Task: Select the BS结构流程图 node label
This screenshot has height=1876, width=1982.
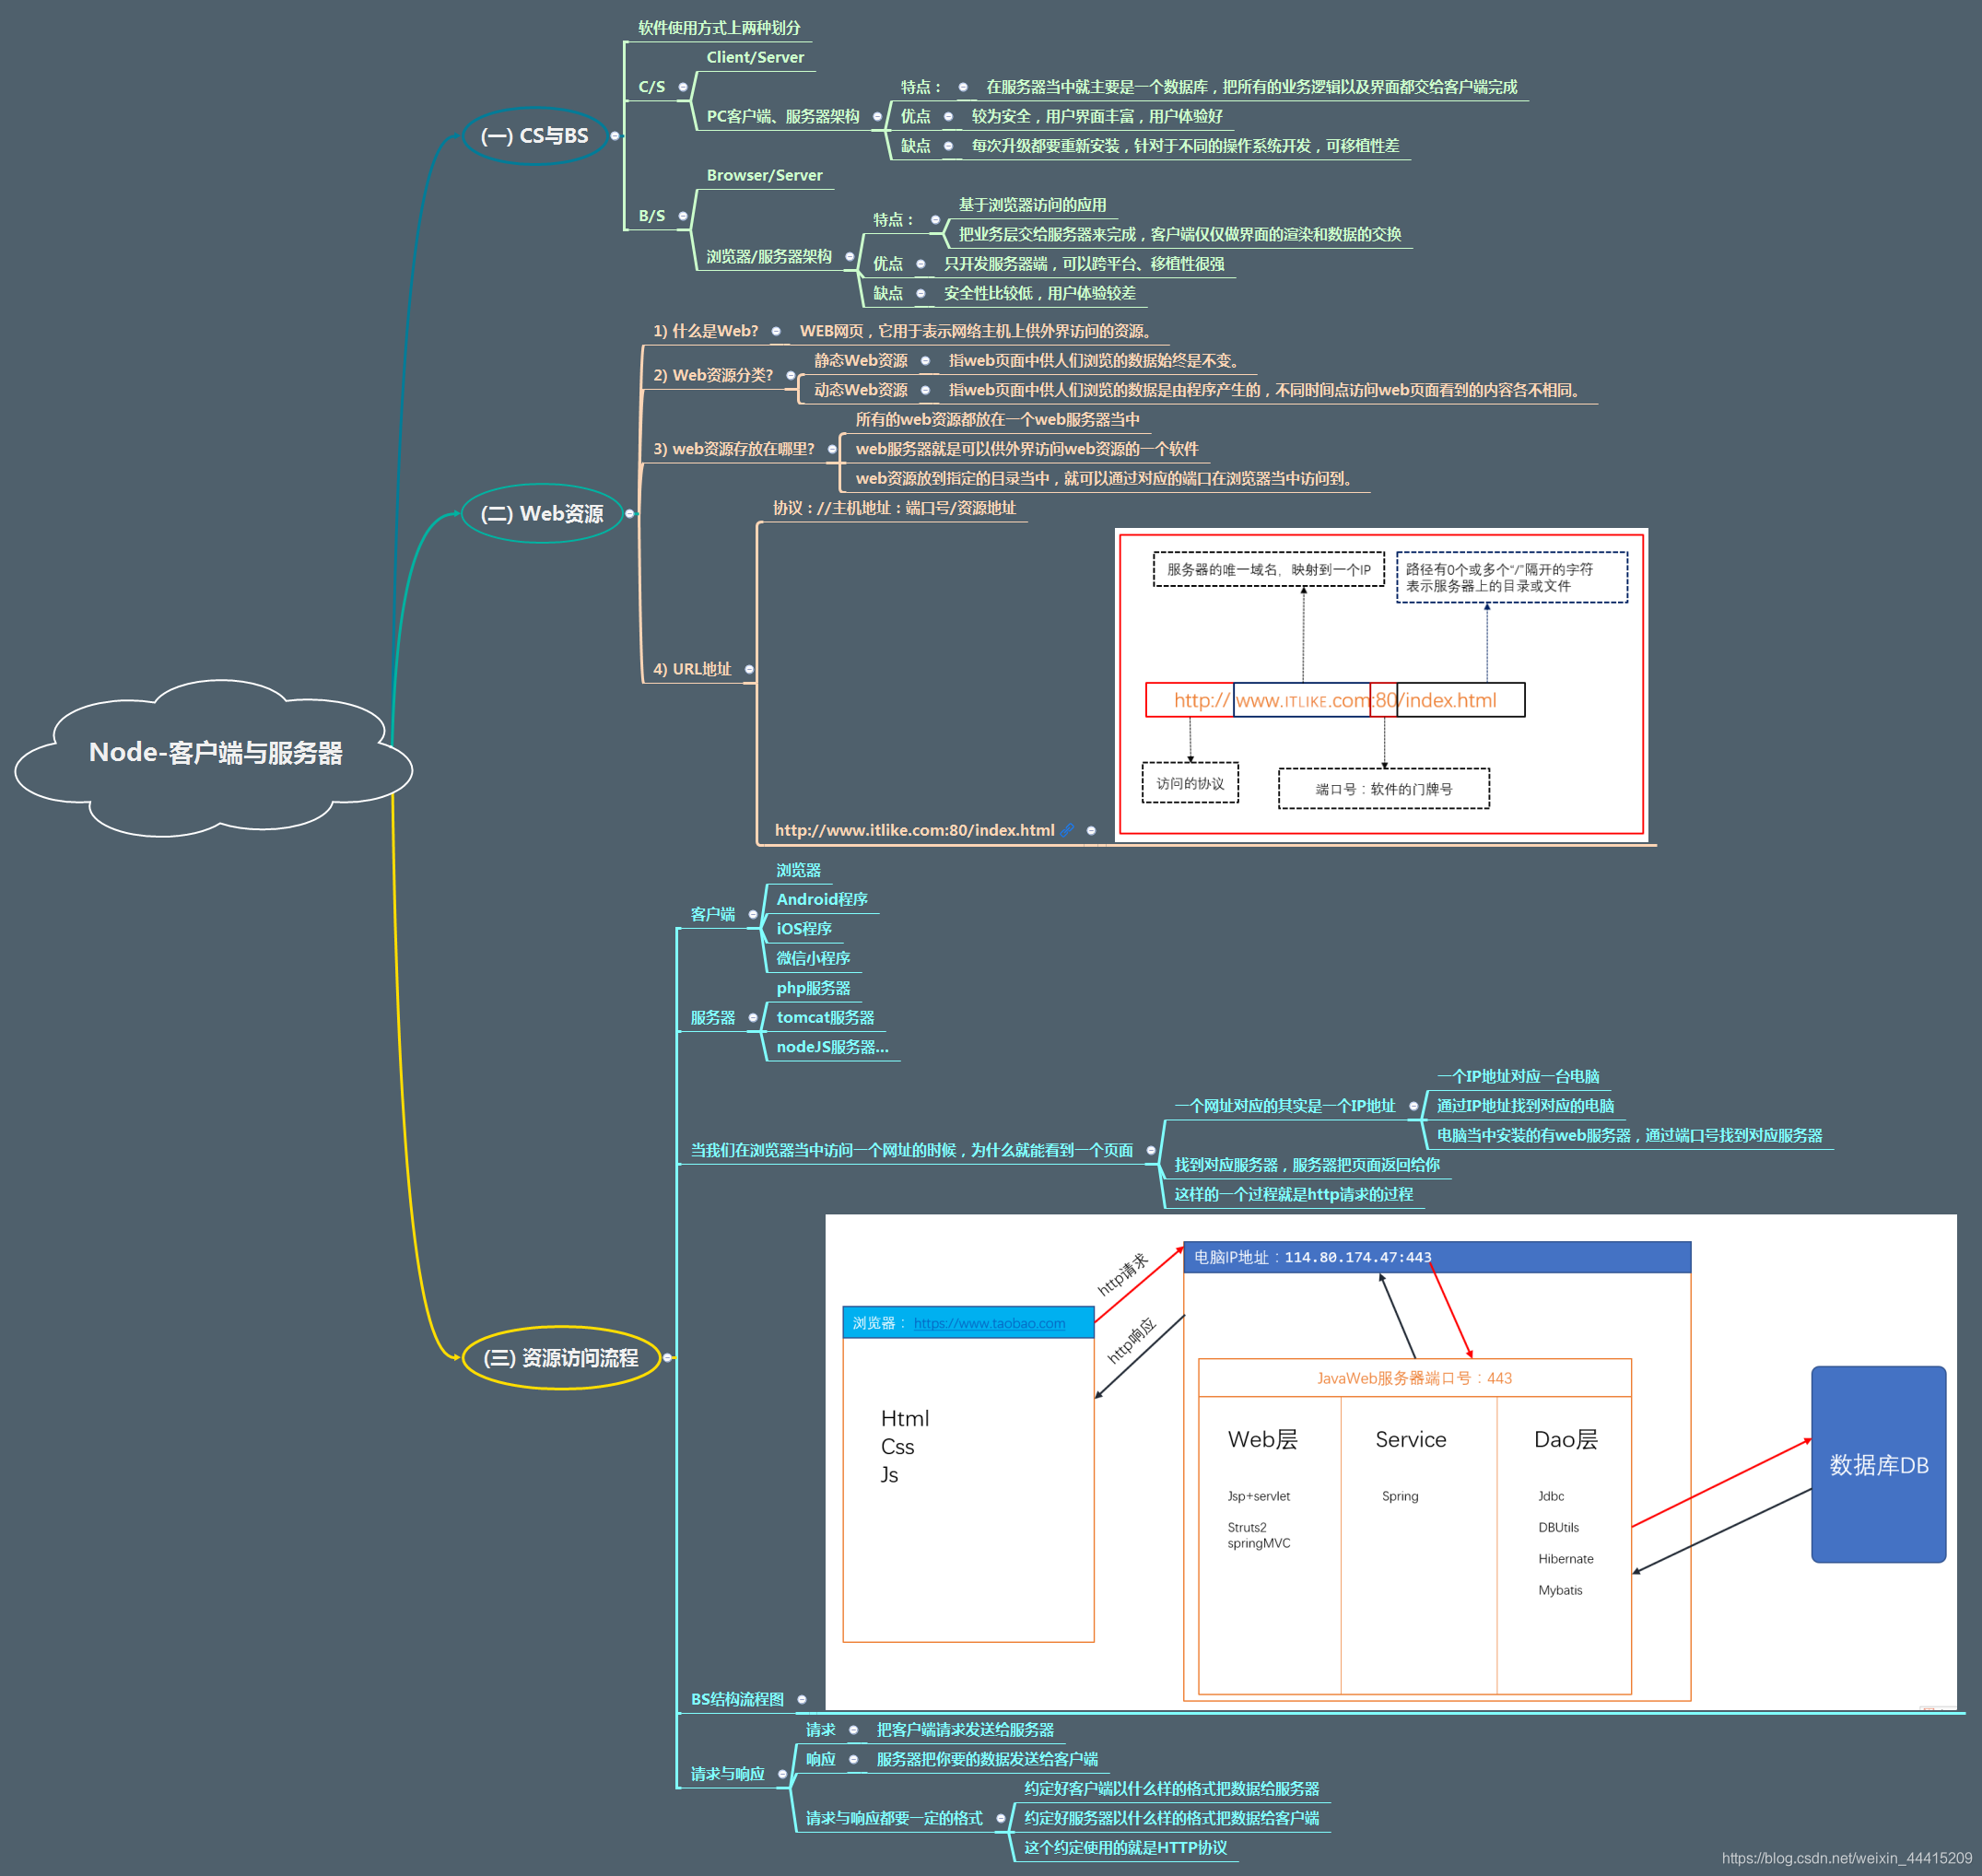Action: pyautogui.click(x=737, y=1700)
